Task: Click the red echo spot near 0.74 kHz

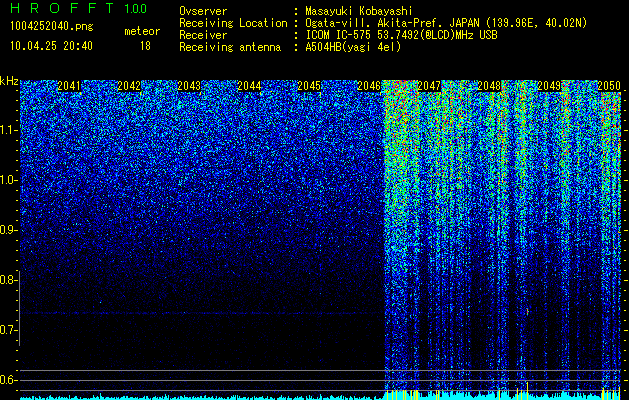Action: [x=527, y=311]
